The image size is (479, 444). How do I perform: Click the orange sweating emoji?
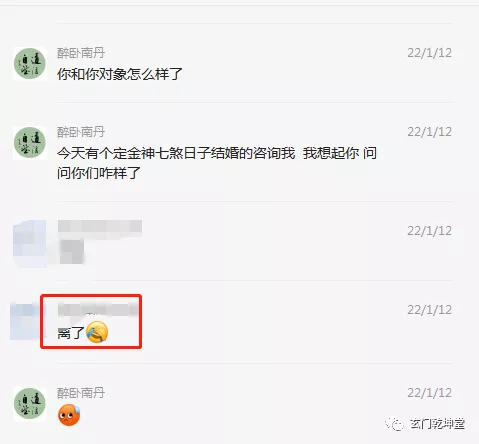[69, 415]
